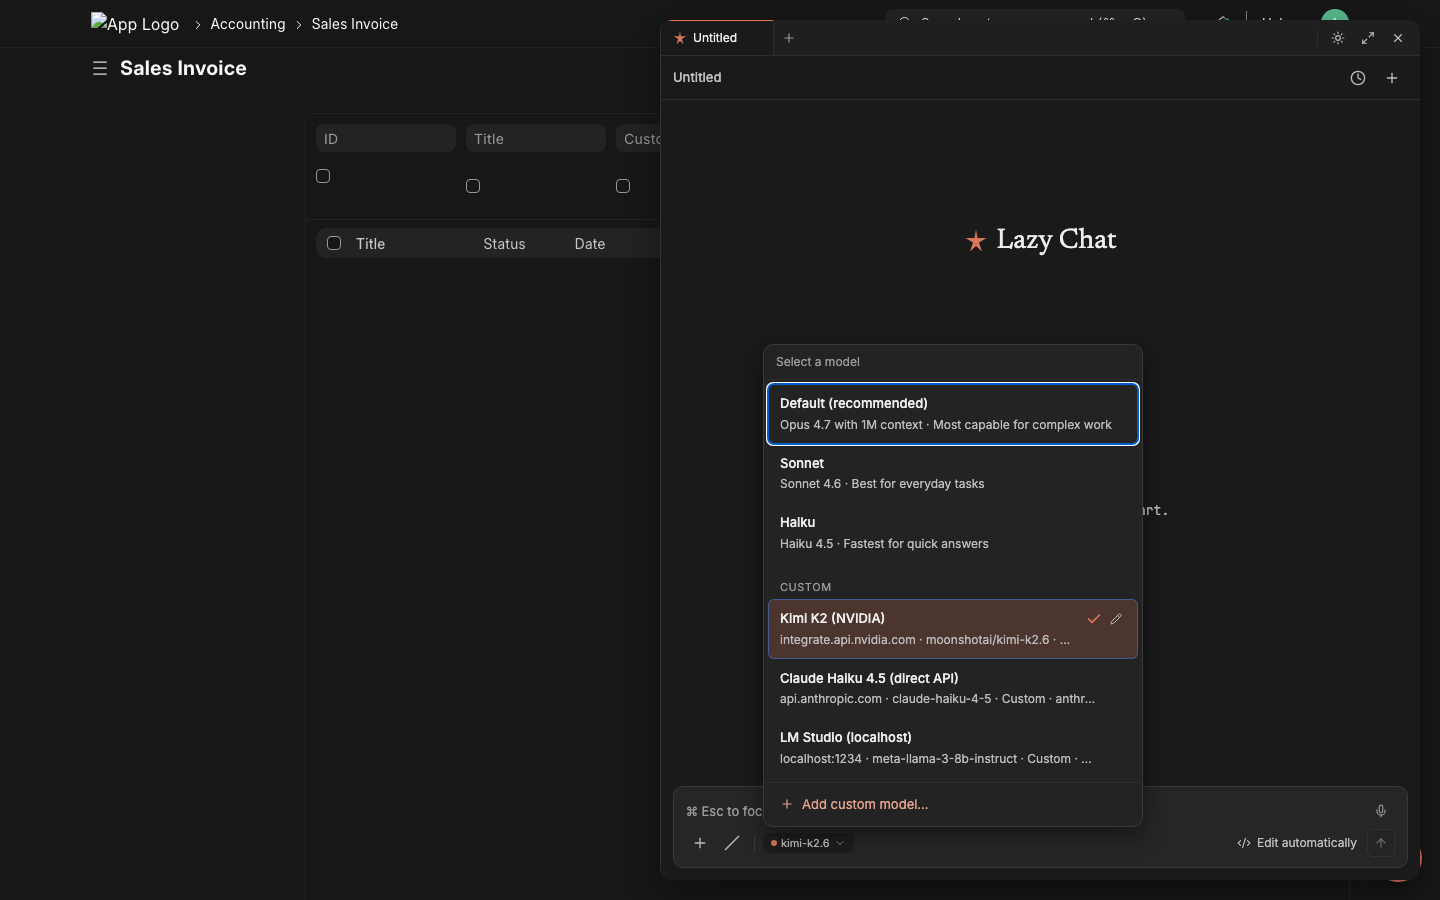1440x900 pixels.
Task: Sort by the Title column header
Action: [x=370, y=244]
